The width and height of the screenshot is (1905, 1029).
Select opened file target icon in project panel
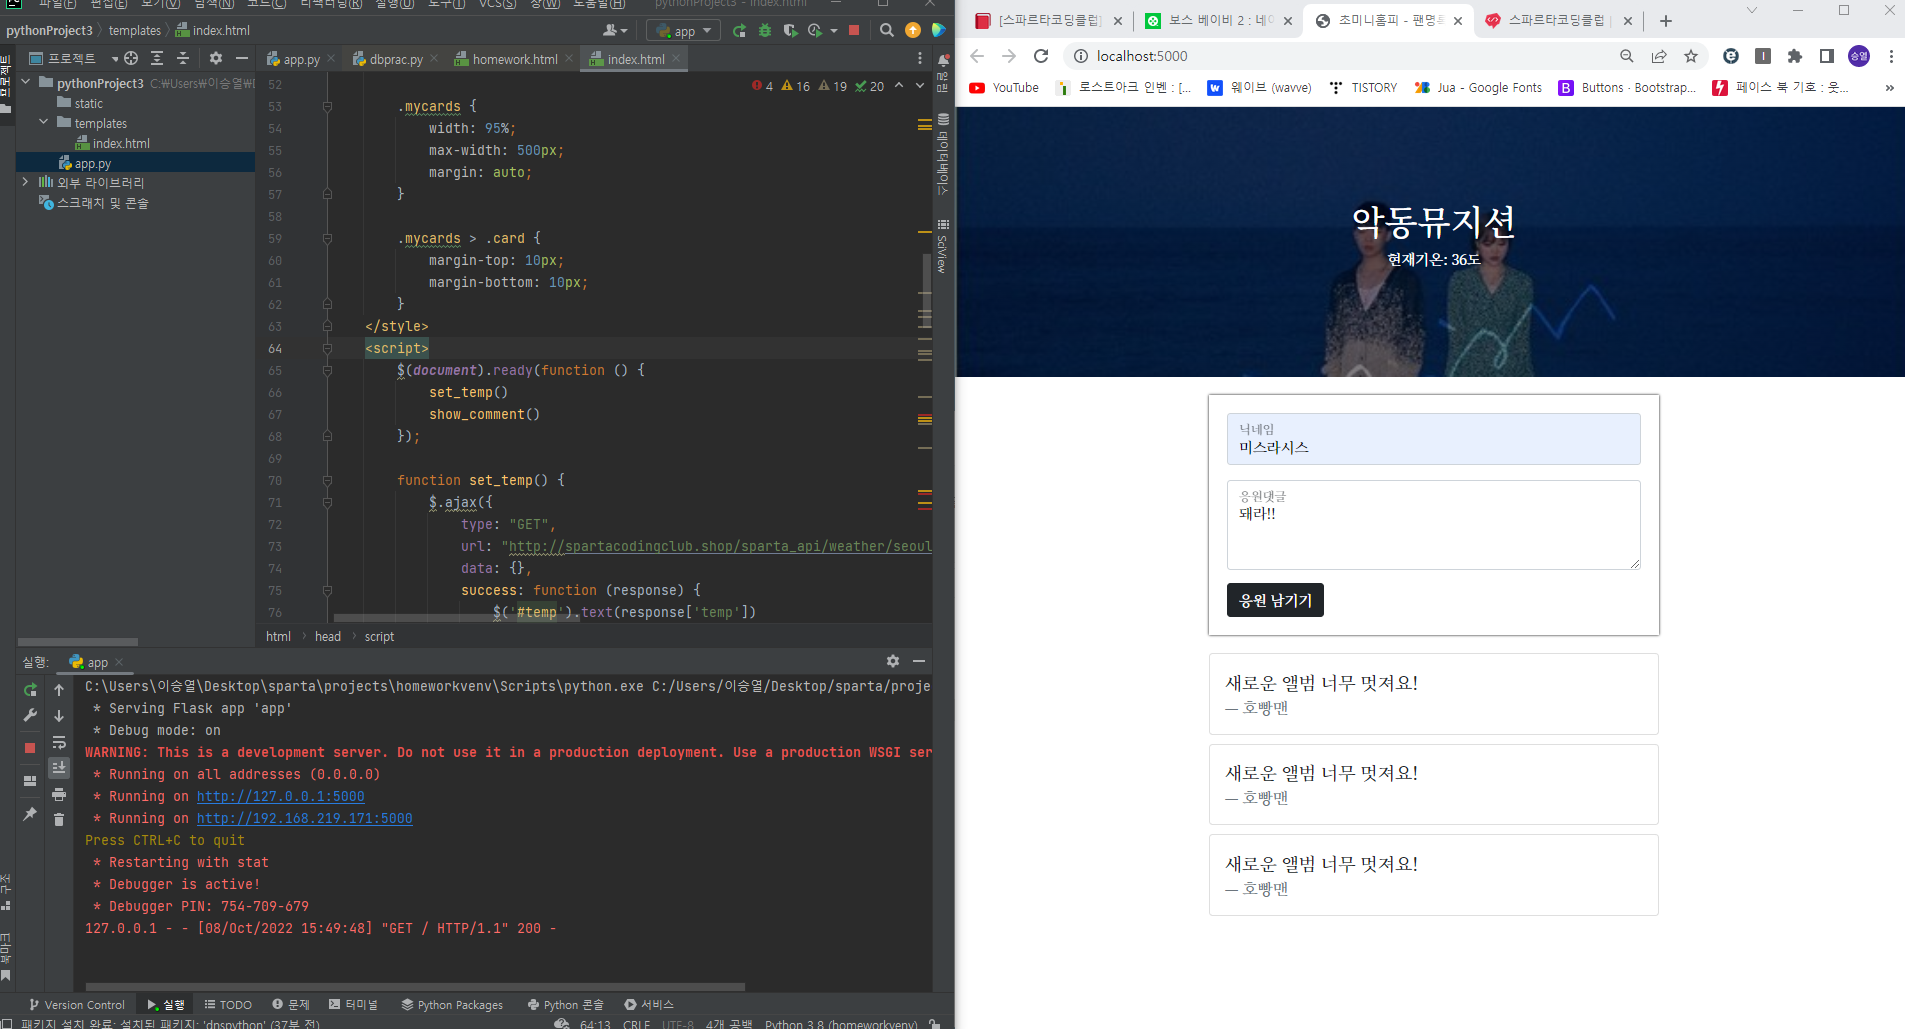[x=131, y=58]
